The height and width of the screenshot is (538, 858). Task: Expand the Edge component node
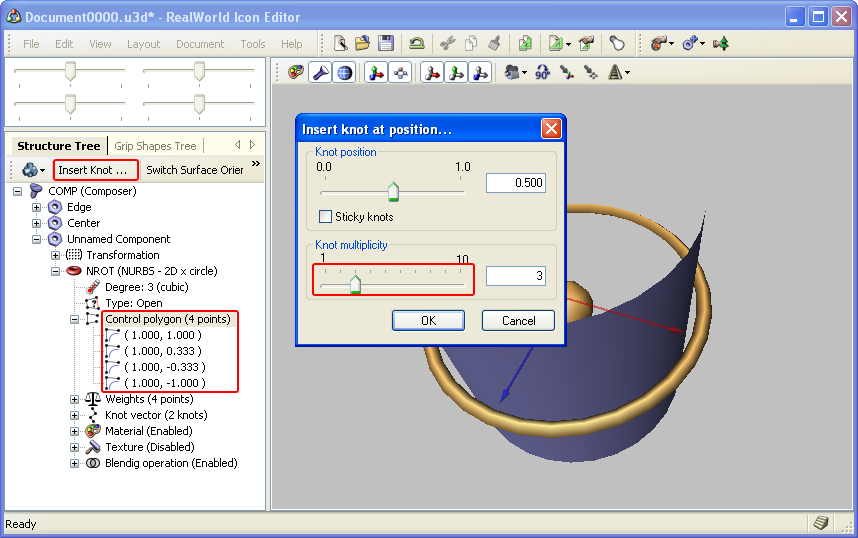37,207
